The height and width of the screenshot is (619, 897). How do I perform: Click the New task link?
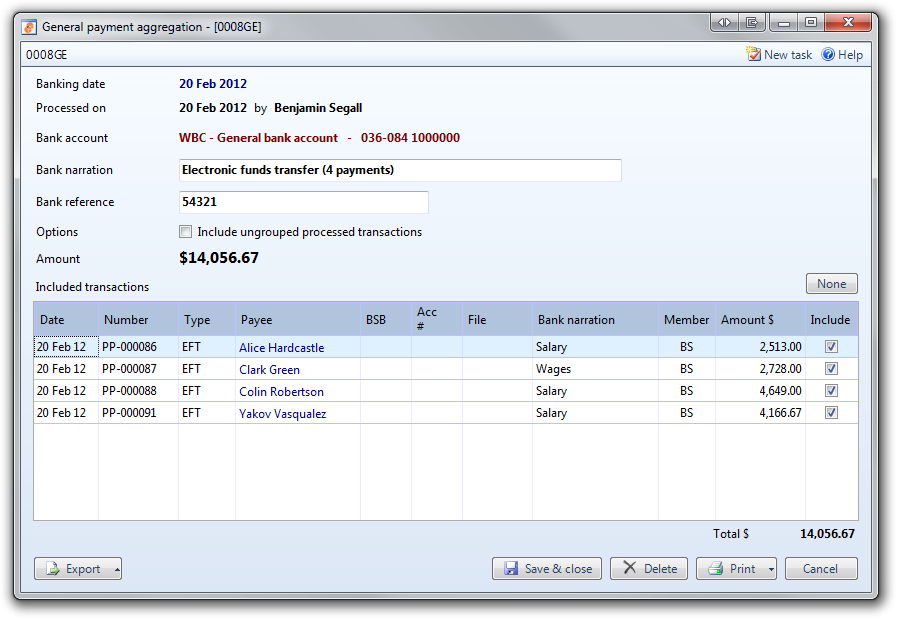(x=788, y=55)
